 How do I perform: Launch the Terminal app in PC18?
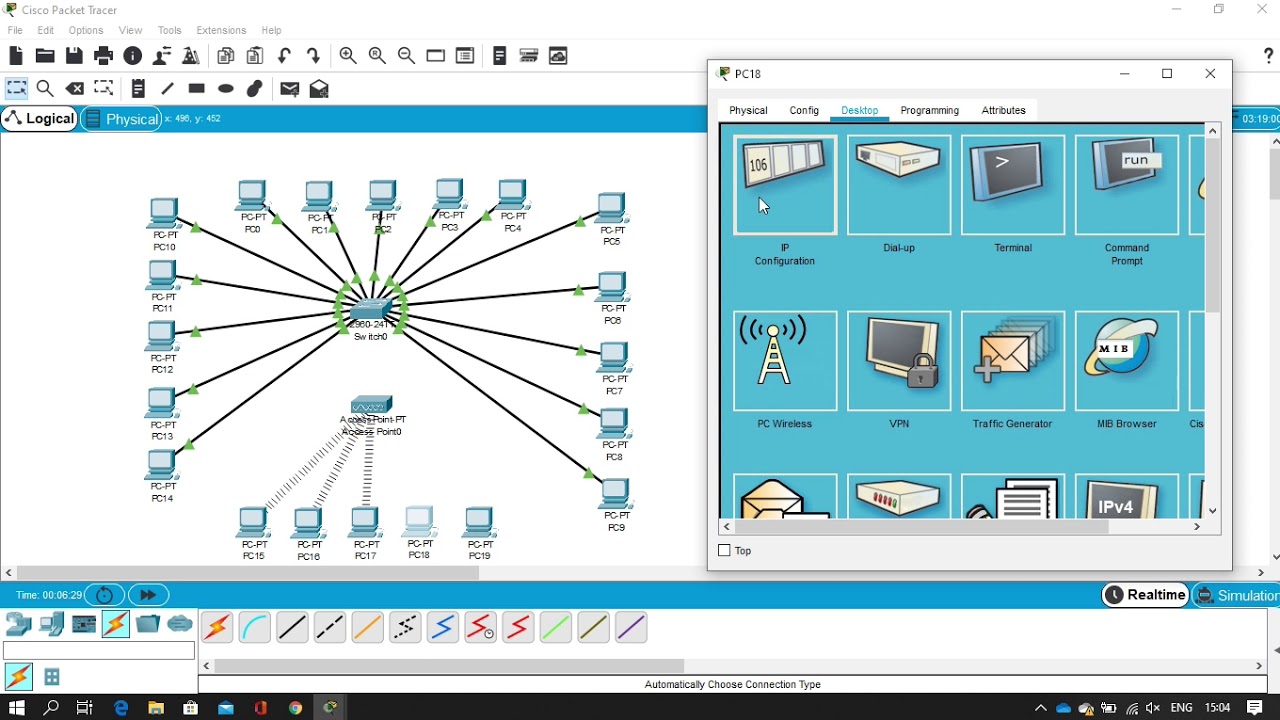pyautogui.click(x=1013, y=185)
